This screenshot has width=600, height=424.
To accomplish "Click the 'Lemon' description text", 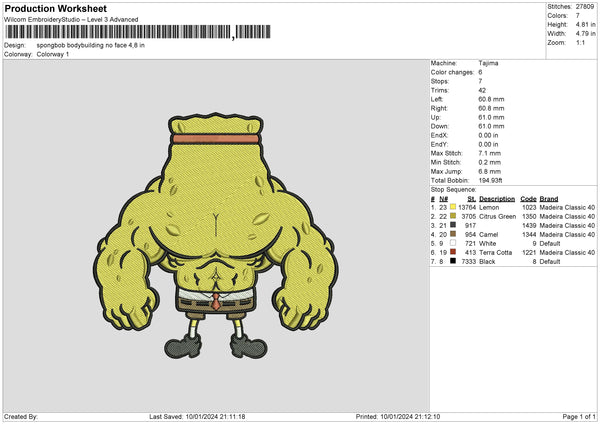I will (x=489, y=207).
